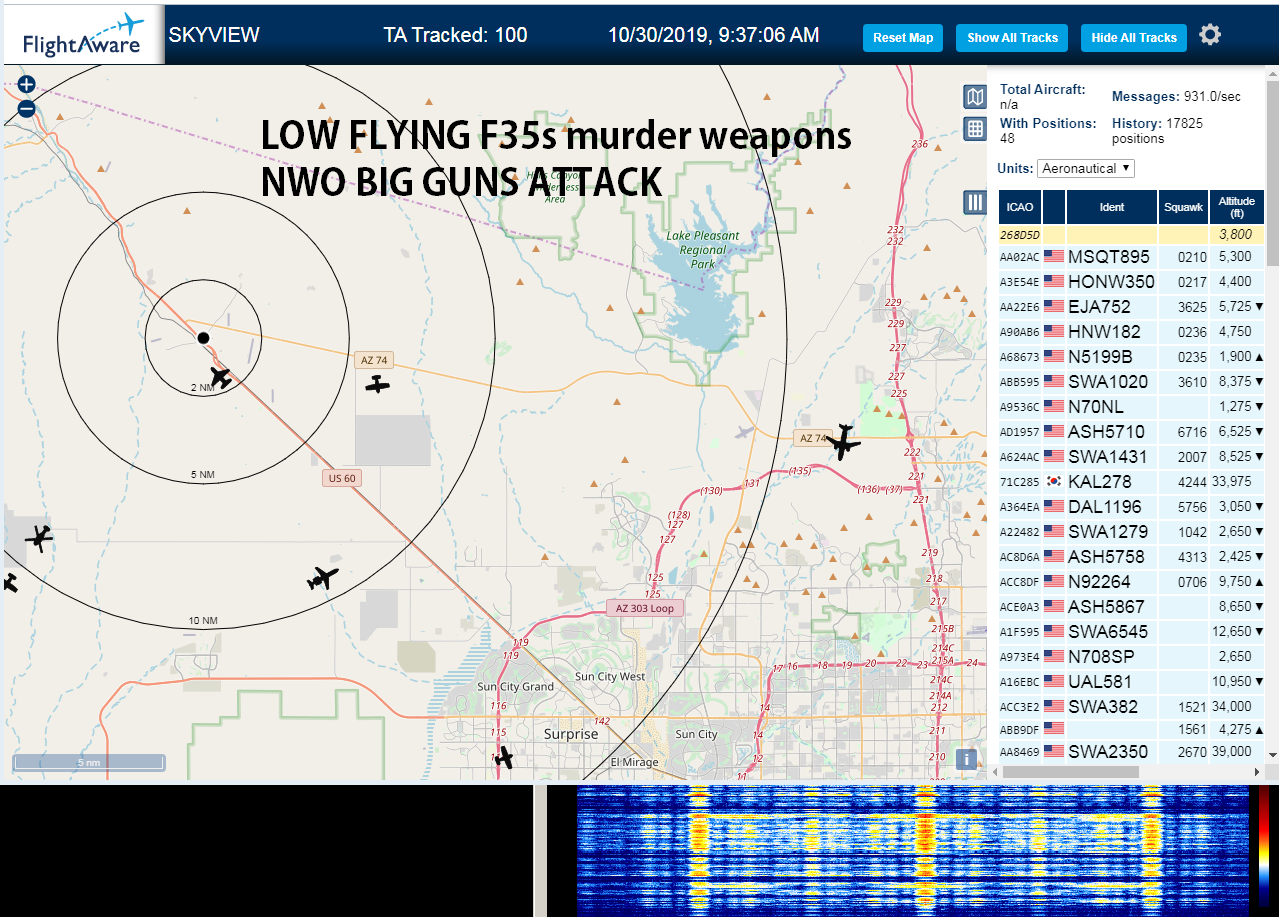The image size is (1279, 917).
Task: Select the DAL1196 flight row
Action: [x=1132, y=507]
